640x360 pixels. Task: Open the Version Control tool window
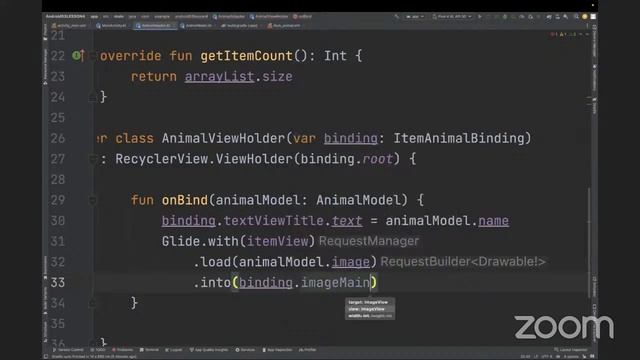click(x=68, y=350)
